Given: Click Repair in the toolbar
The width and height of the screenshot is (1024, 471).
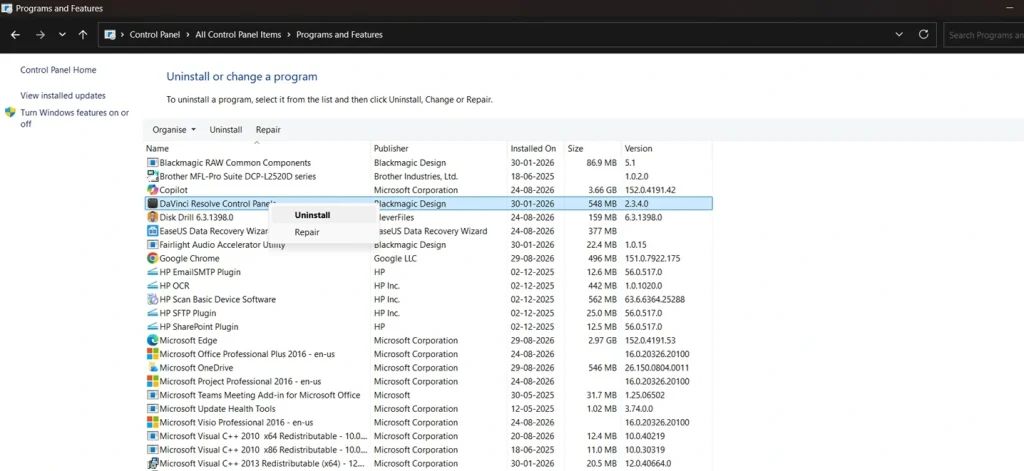Looking at the screenshot, I should [x=268, y=130].
